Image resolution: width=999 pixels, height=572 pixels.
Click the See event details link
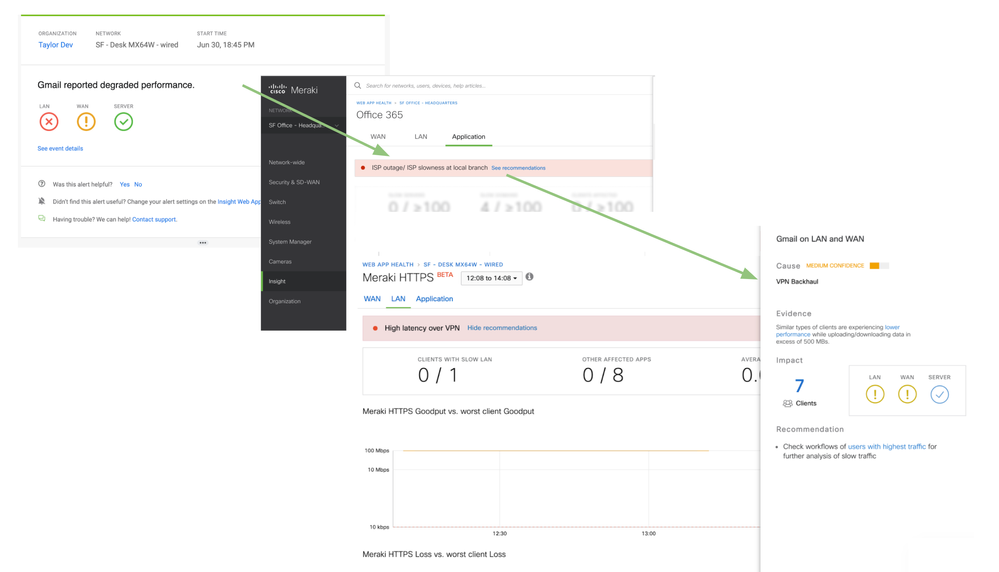click(x=60, y=148)
